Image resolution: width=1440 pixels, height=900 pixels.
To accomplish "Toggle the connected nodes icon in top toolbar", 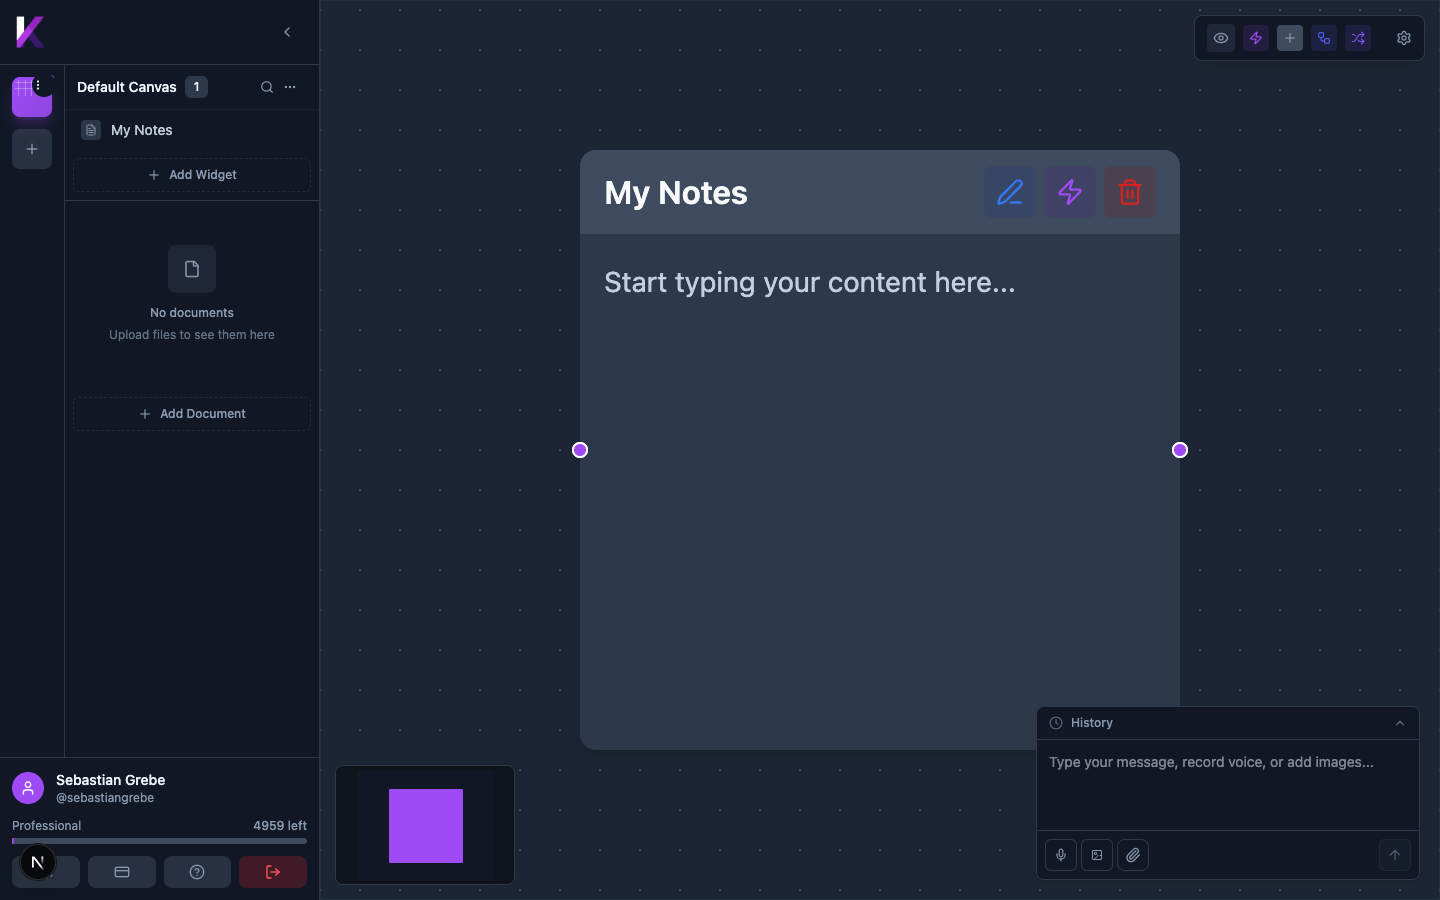I will click(1324, 38).
